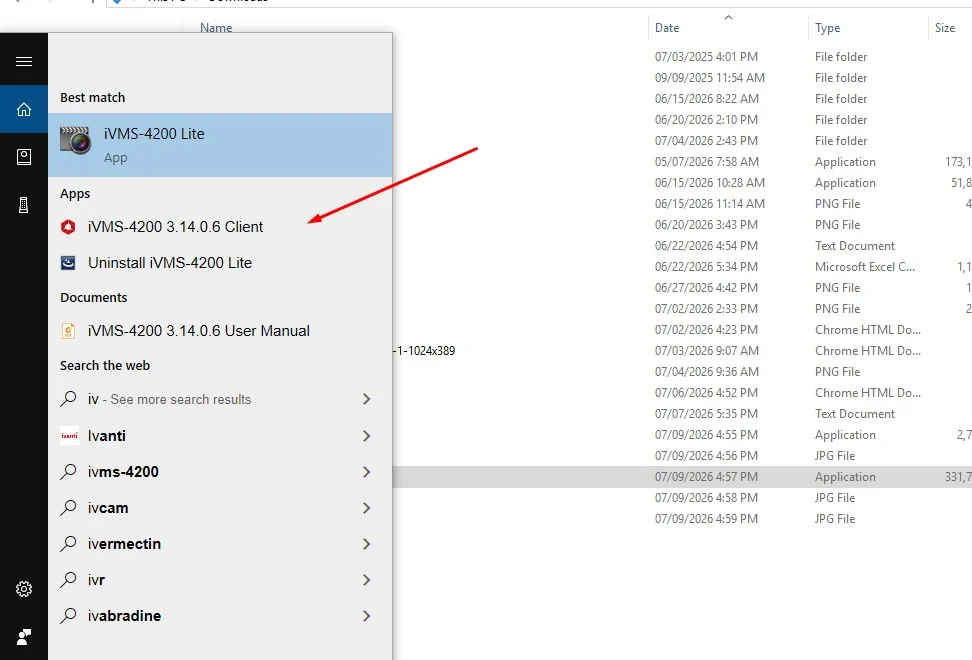Select PNG File dated 06/27/2026 4:42 PM
Viewport: 972px width, 660px height.
682,288
